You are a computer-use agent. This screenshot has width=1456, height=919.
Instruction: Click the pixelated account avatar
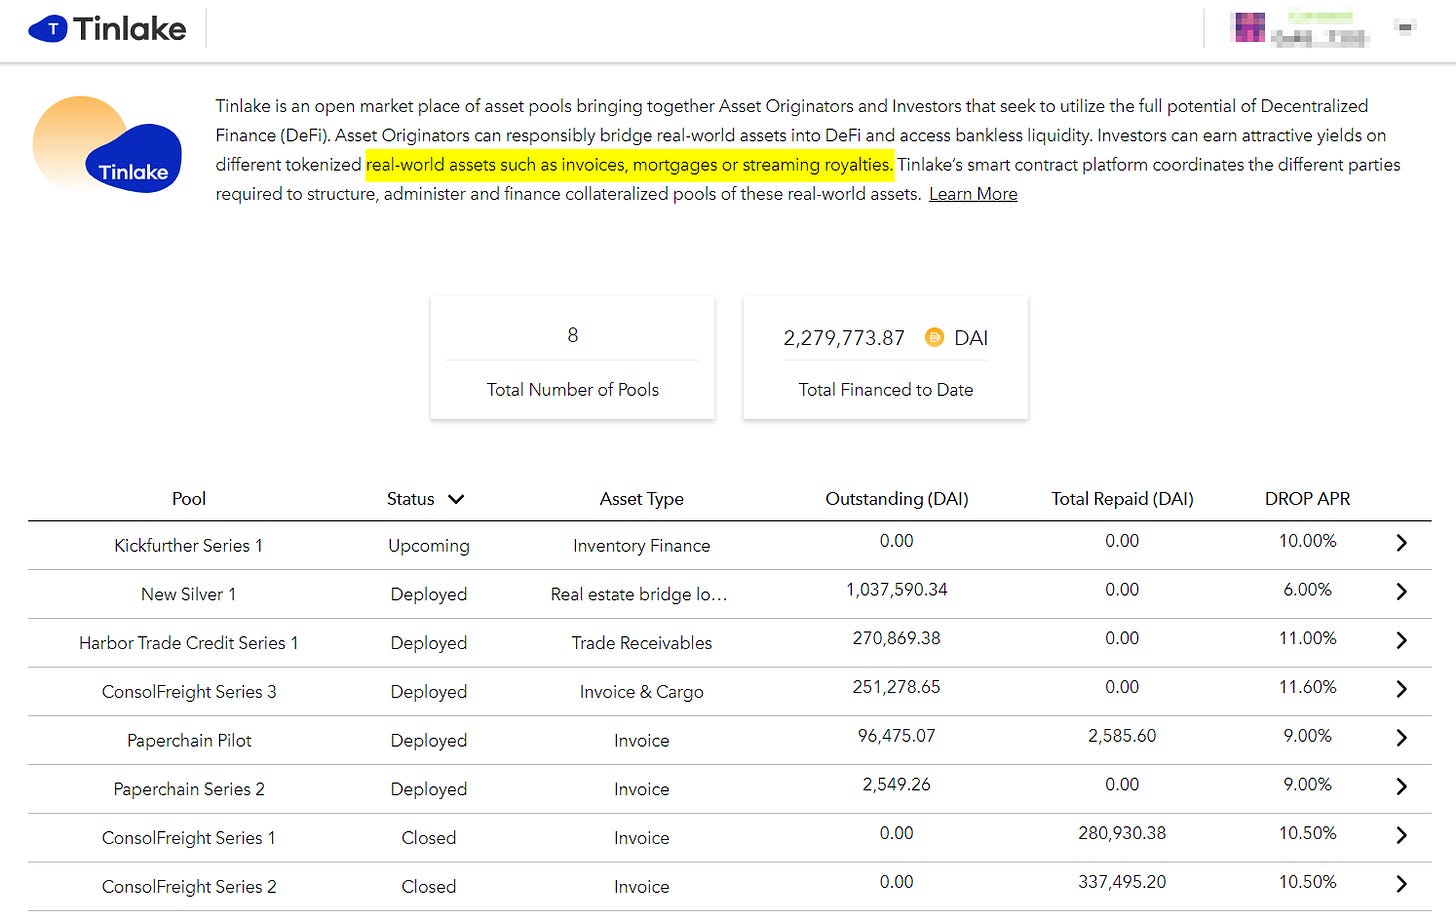pyautogui.click(x=1249, y=28)
